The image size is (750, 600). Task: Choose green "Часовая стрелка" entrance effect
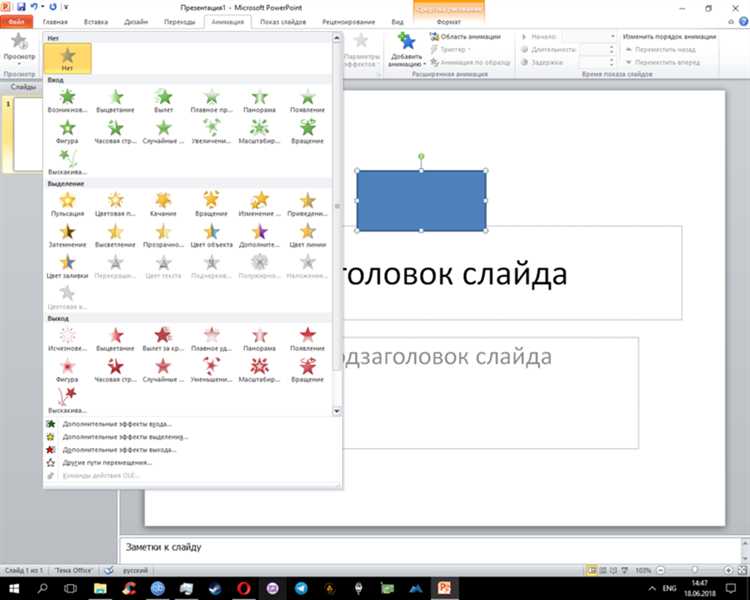[115, 132]
